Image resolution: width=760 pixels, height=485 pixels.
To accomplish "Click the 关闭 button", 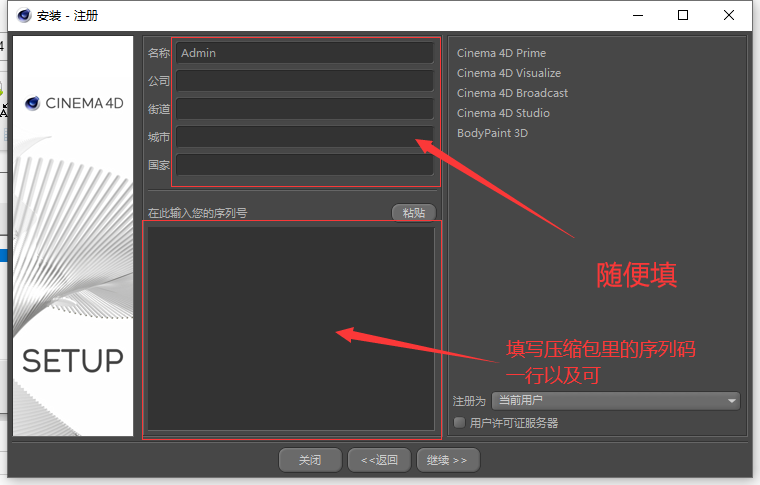I will point(310,460).
